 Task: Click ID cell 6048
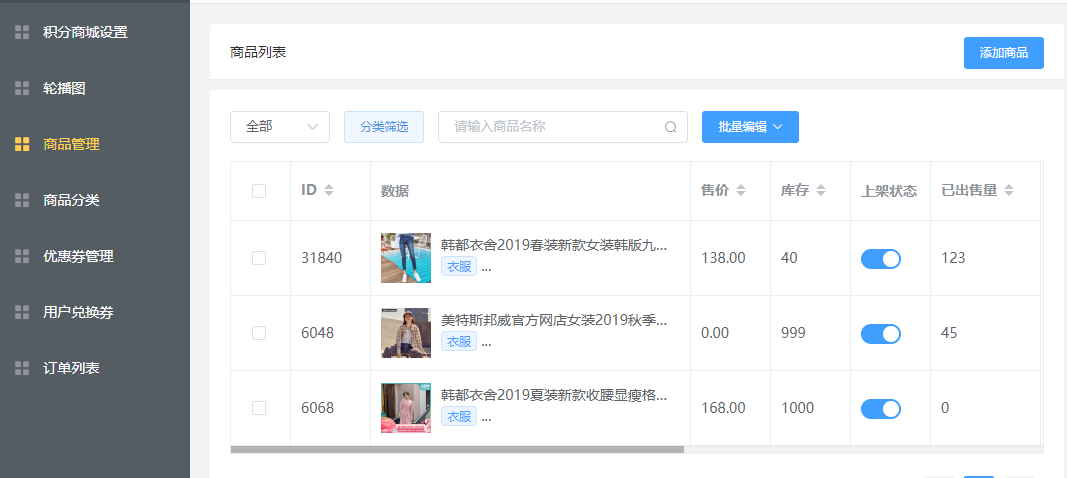pyautogui.click(x=317, y=333)
